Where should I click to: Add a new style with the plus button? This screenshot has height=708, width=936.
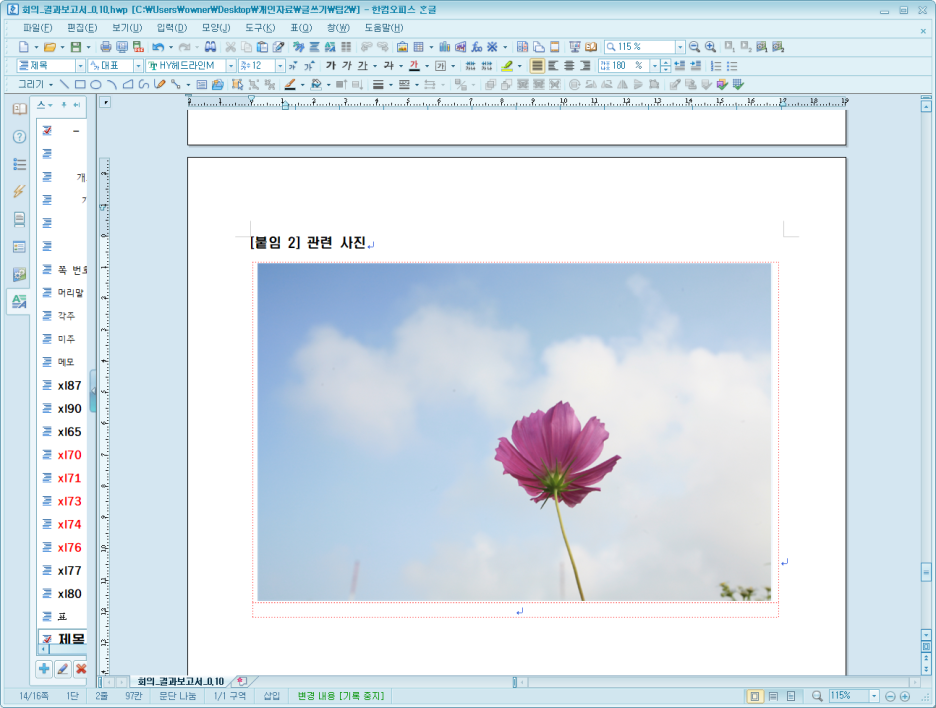click(44, 669)
